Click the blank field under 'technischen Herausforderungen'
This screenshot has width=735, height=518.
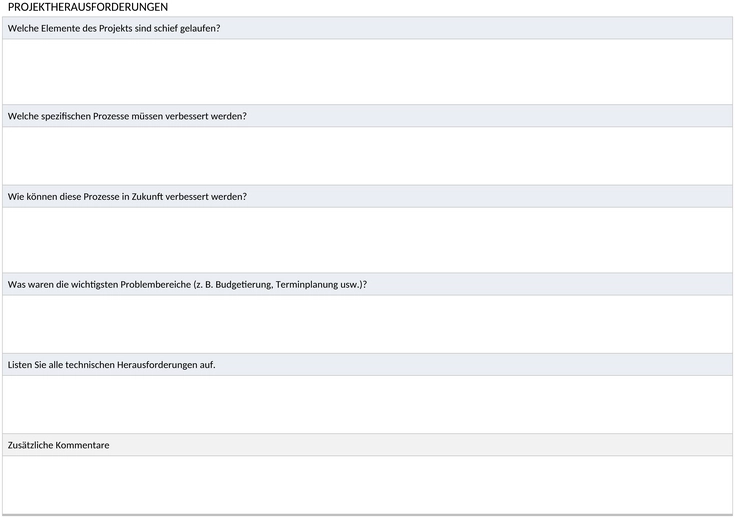tap(368, 404)
